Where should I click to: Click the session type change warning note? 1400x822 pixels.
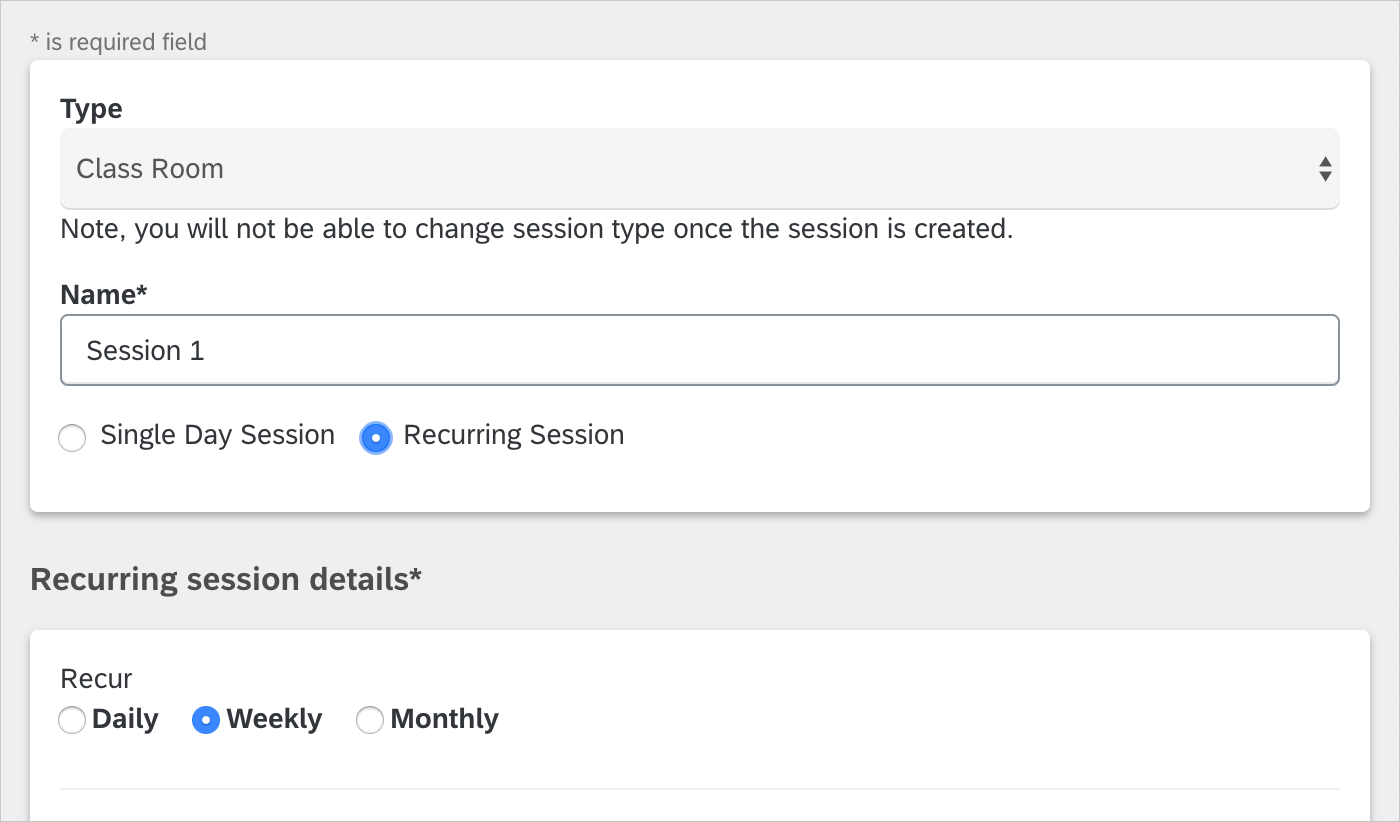coord(535,229)
